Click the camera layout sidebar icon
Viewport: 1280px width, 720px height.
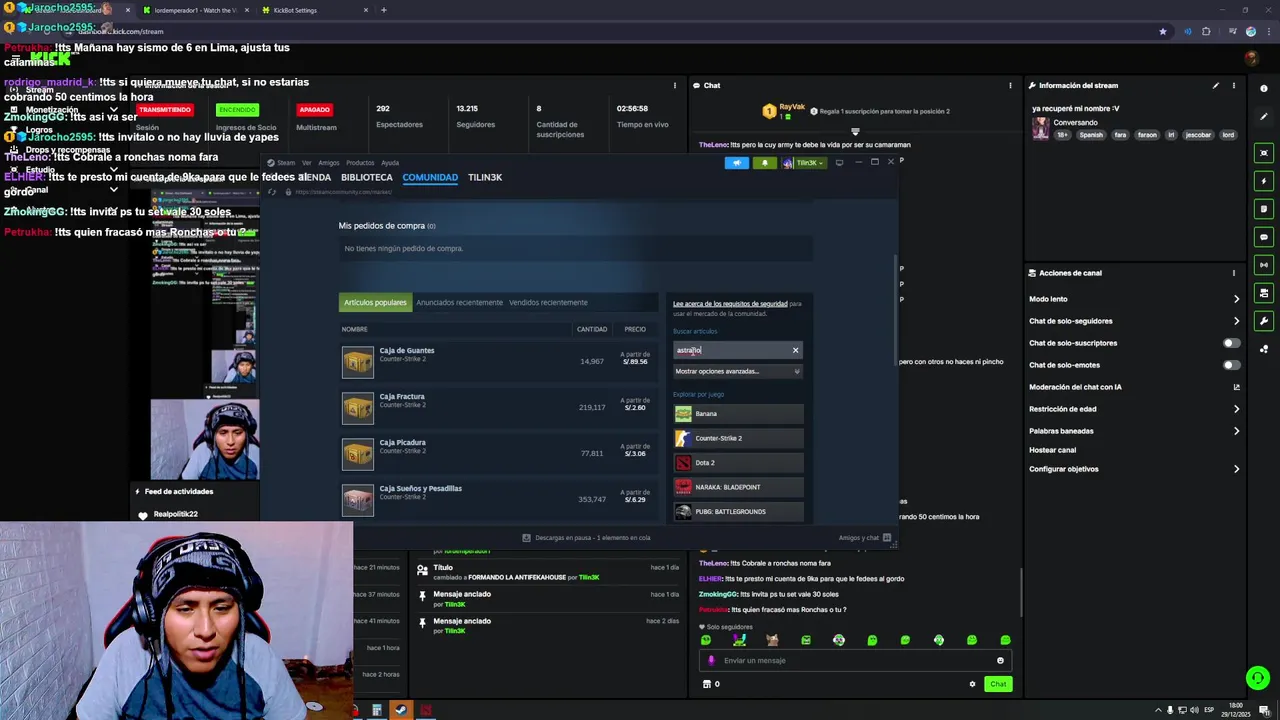[1264, 293]
